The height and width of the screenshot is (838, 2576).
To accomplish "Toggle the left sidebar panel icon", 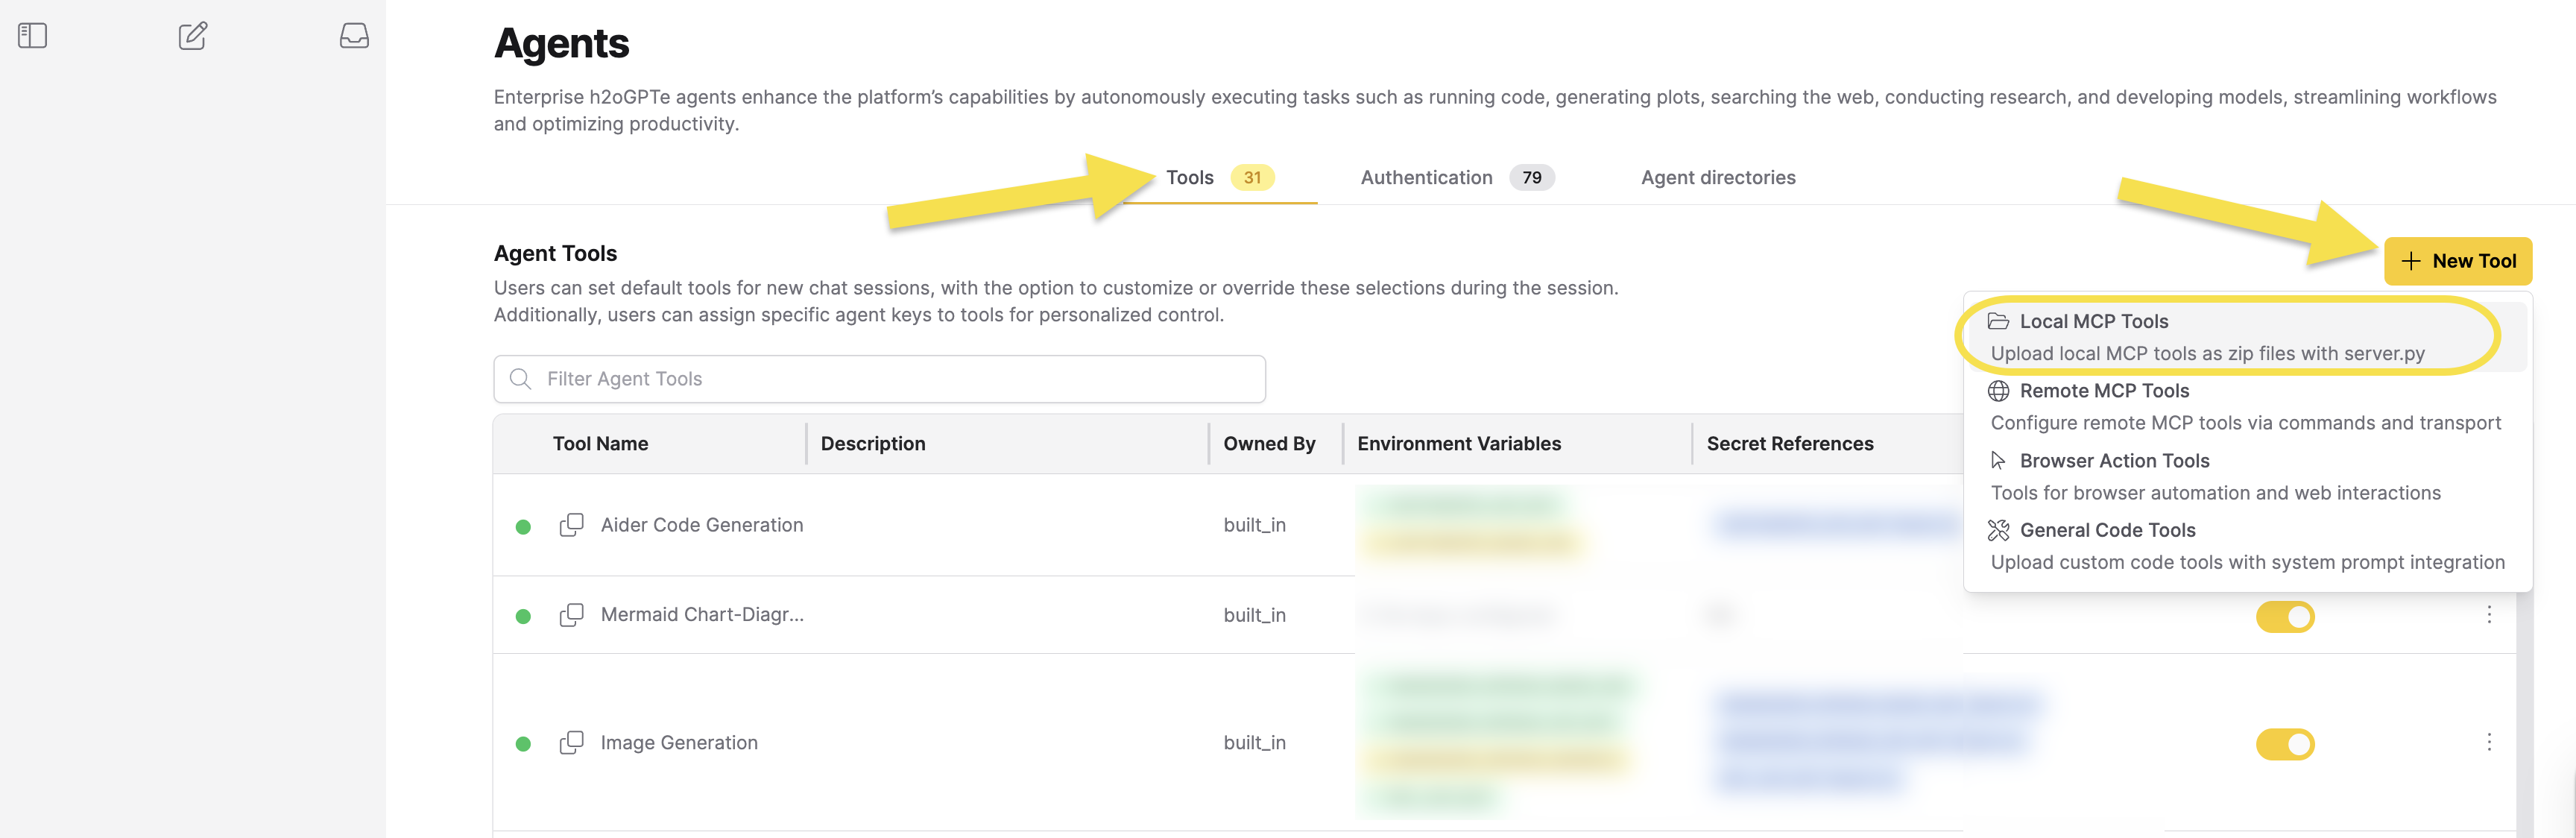I will pos(33,36).
